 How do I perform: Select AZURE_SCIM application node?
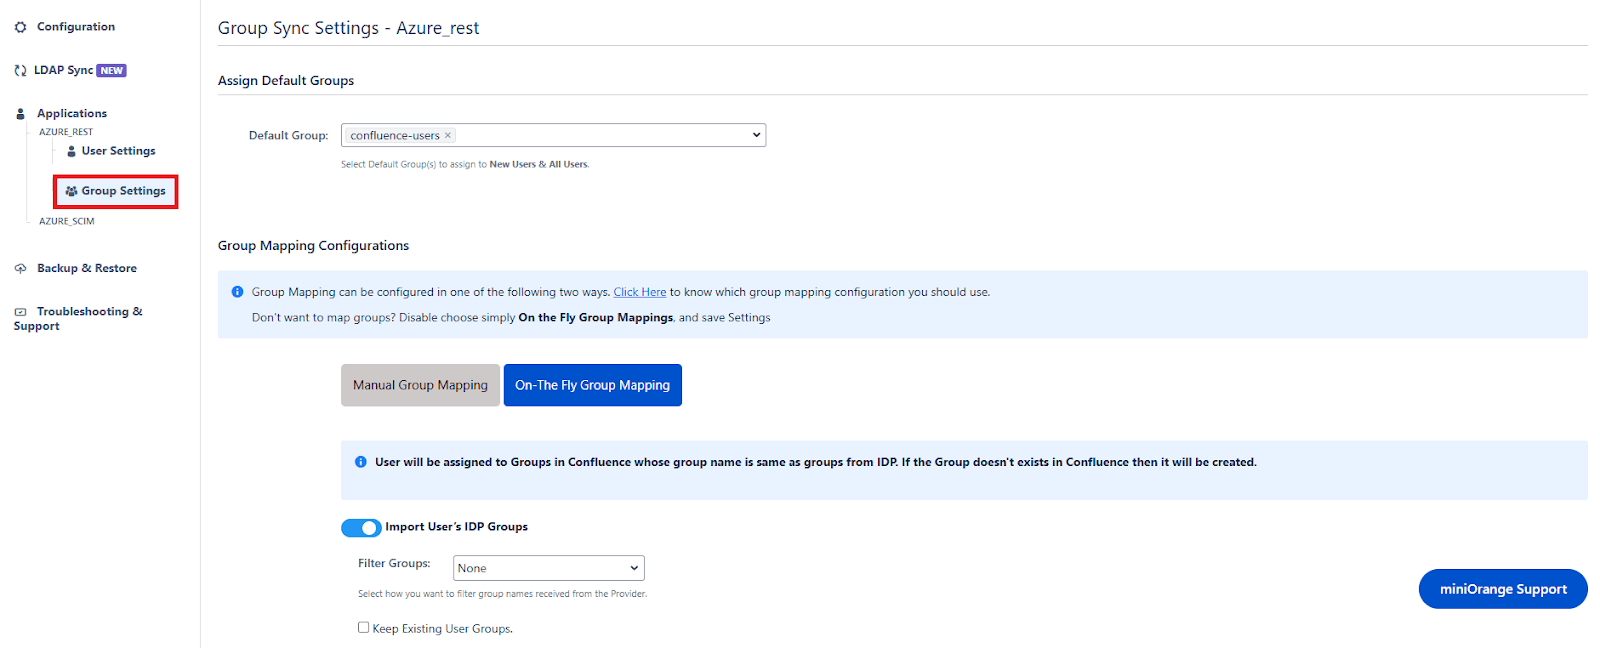(67, 221)
